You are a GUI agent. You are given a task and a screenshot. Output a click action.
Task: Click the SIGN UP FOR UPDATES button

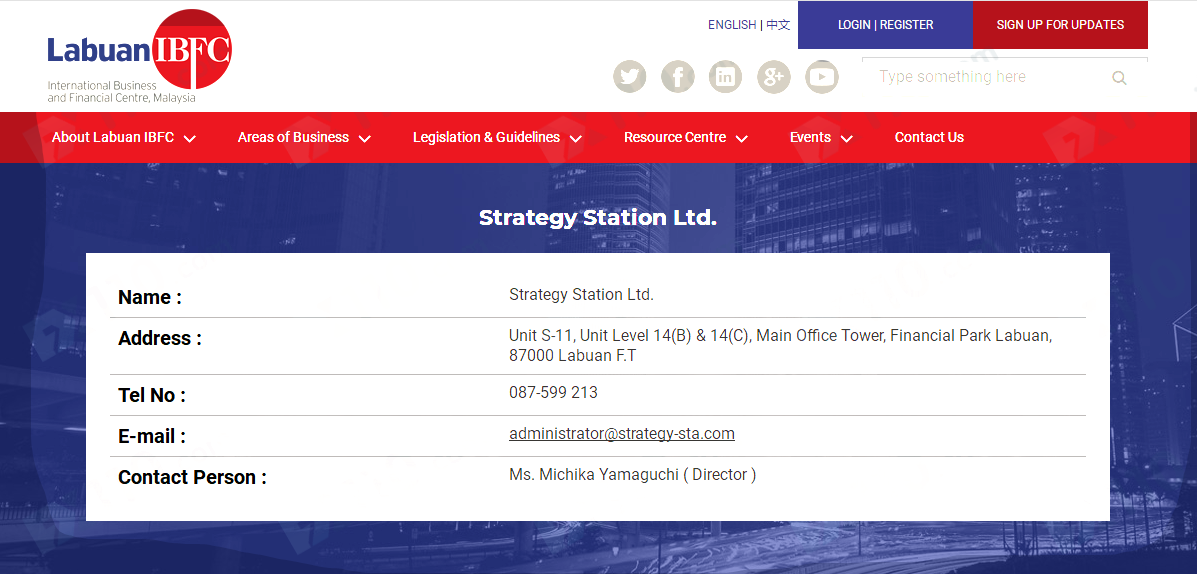[x=1060, y=25]
